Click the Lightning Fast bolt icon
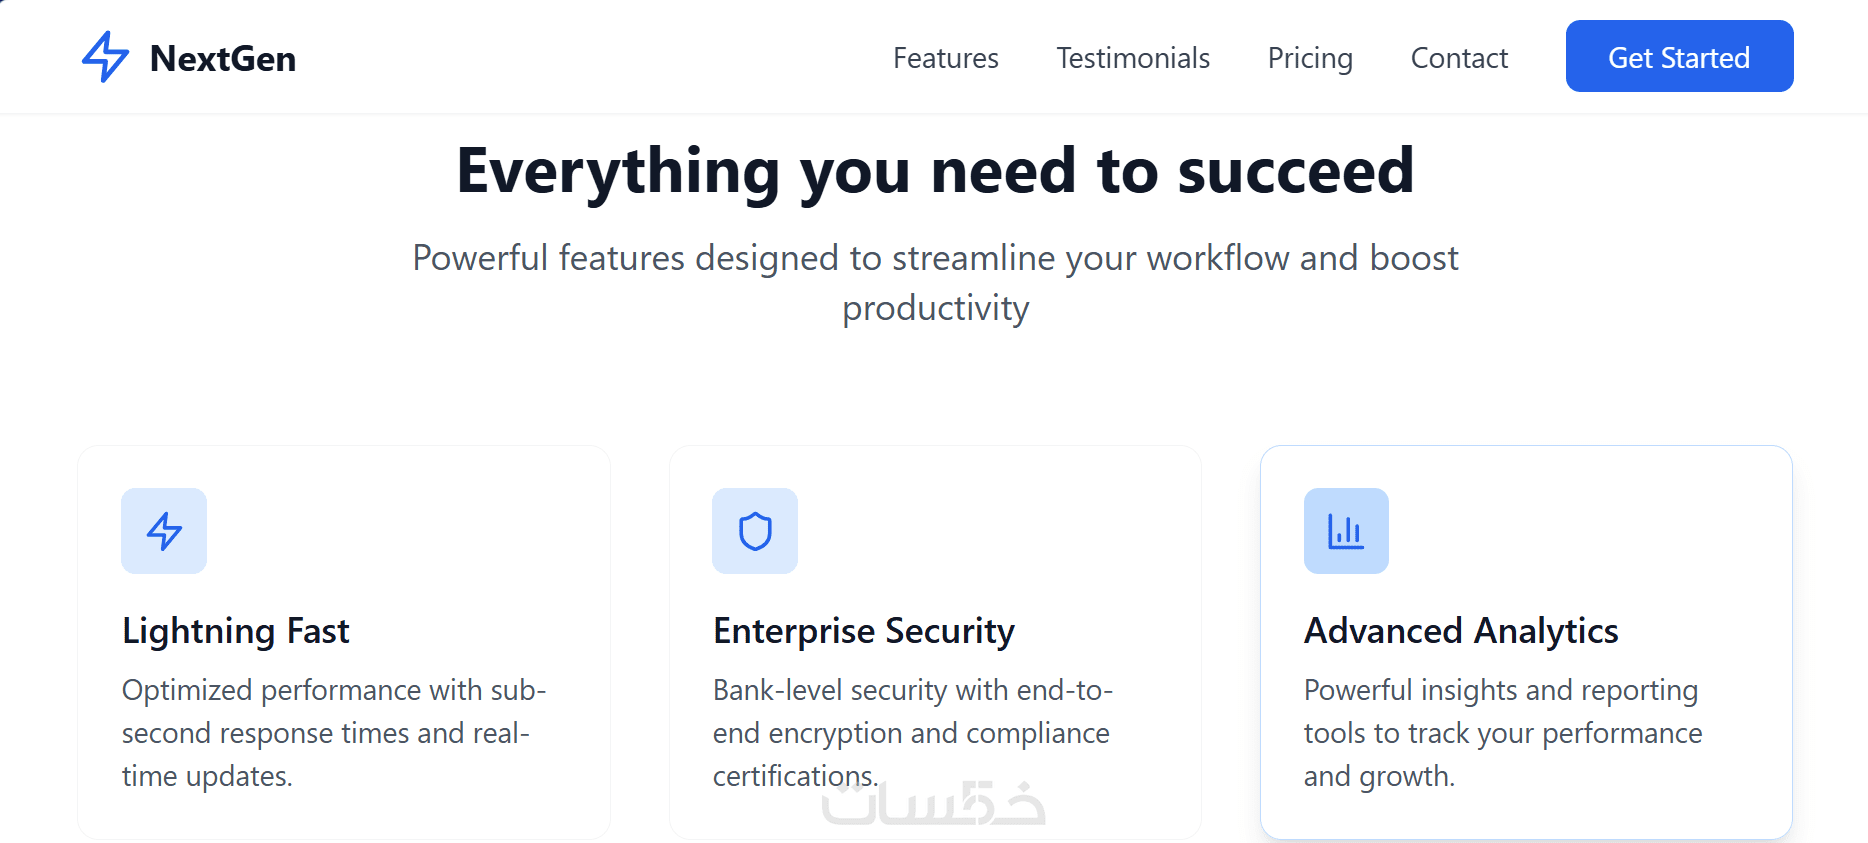Image resolution: width=1868 pixels, height=843 pixels. click(x=164, y=531)
